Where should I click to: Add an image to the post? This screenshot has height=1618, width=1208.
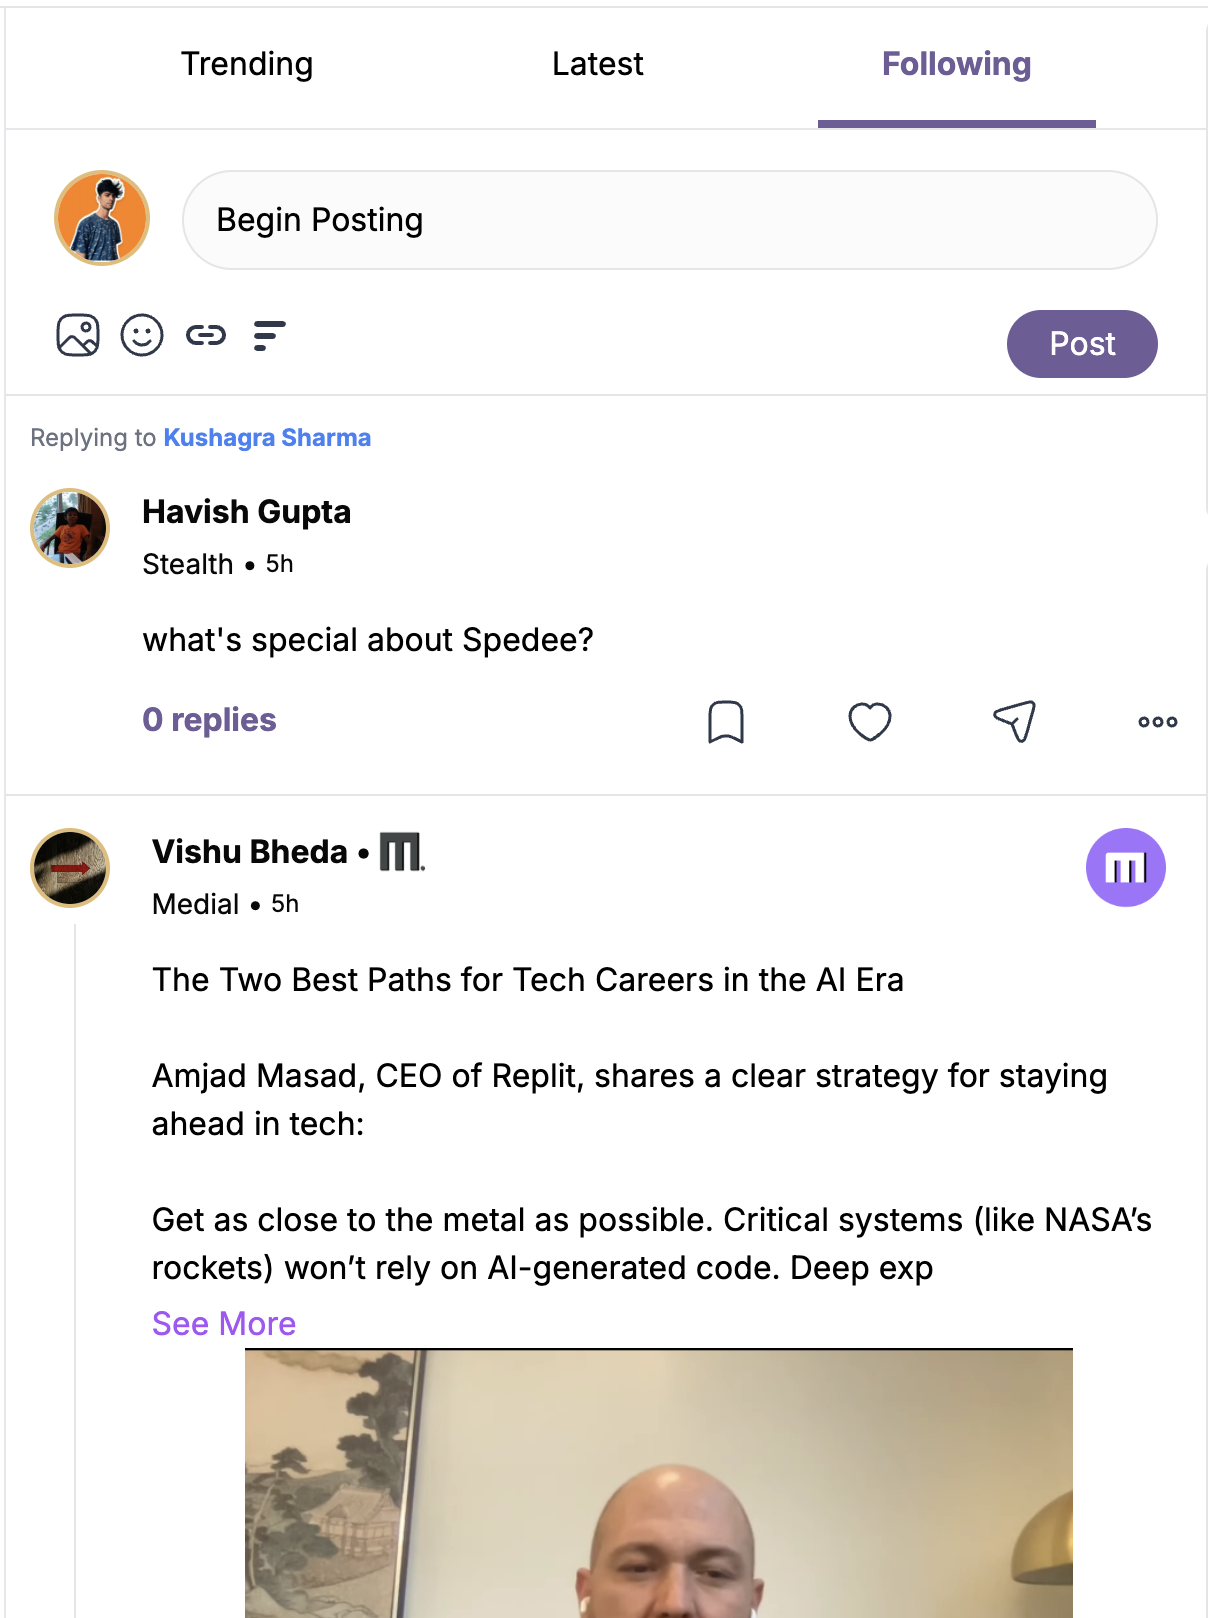(78, 335)
